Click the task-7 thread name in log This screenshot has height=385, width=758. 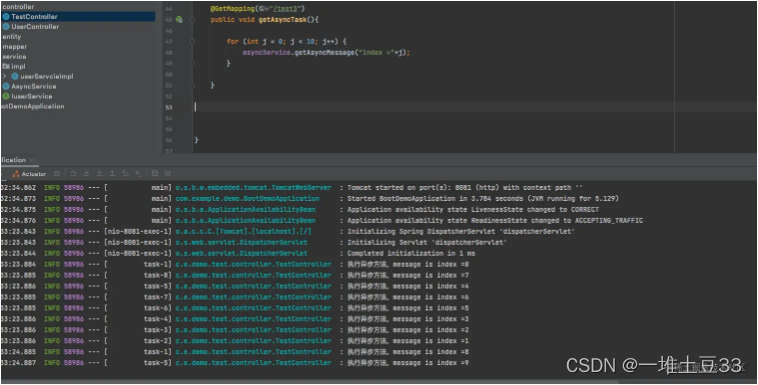pos(157,297)
